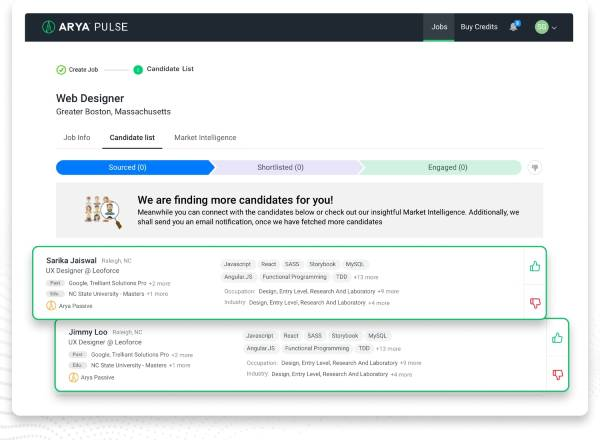This screenshot has width=600, height=440.
Task: Click Greater Boston, Massachusetts location text
Action: click(x=113, y=112)
